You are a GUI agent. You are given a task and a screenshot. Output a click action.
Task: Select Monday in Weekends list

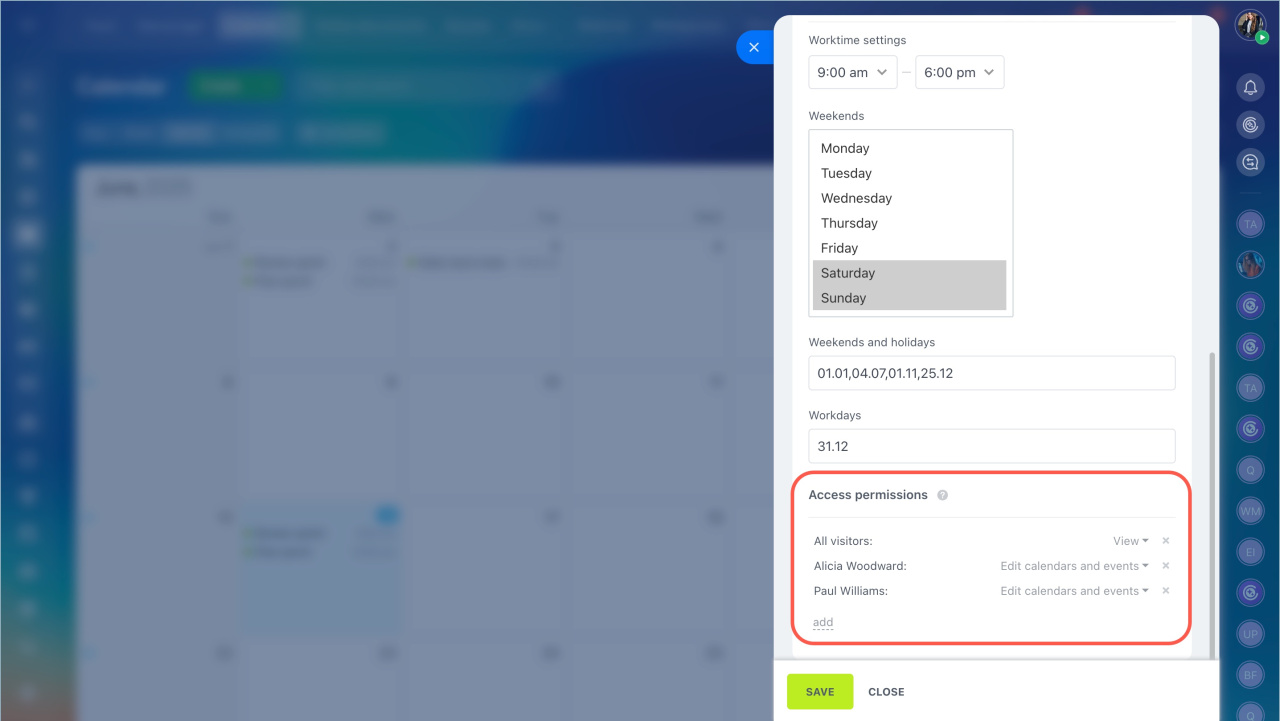(x=845, y=148)
